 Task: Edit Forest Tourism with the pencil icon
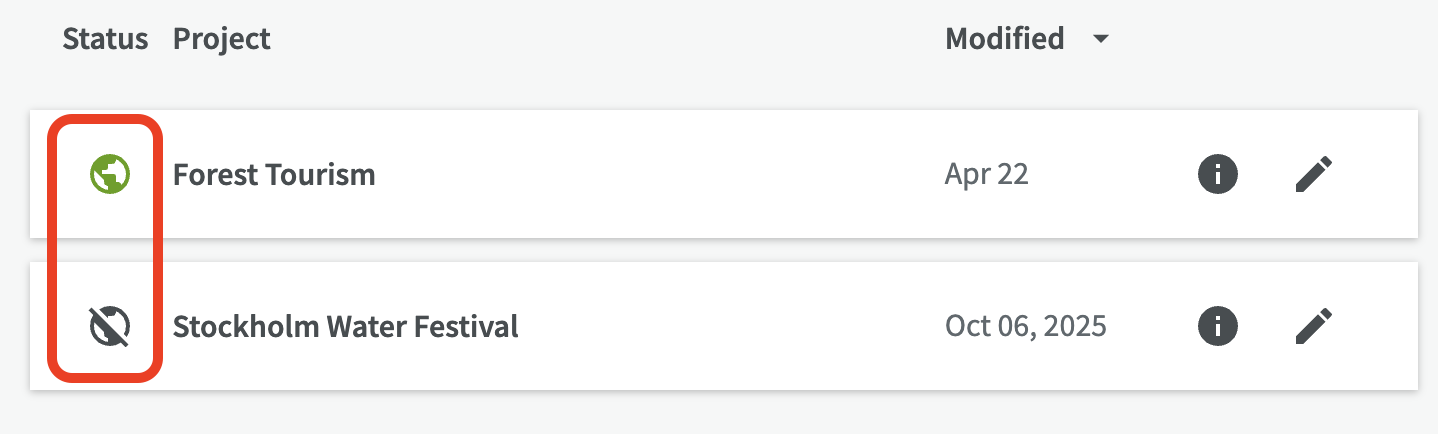(1314, 175)
